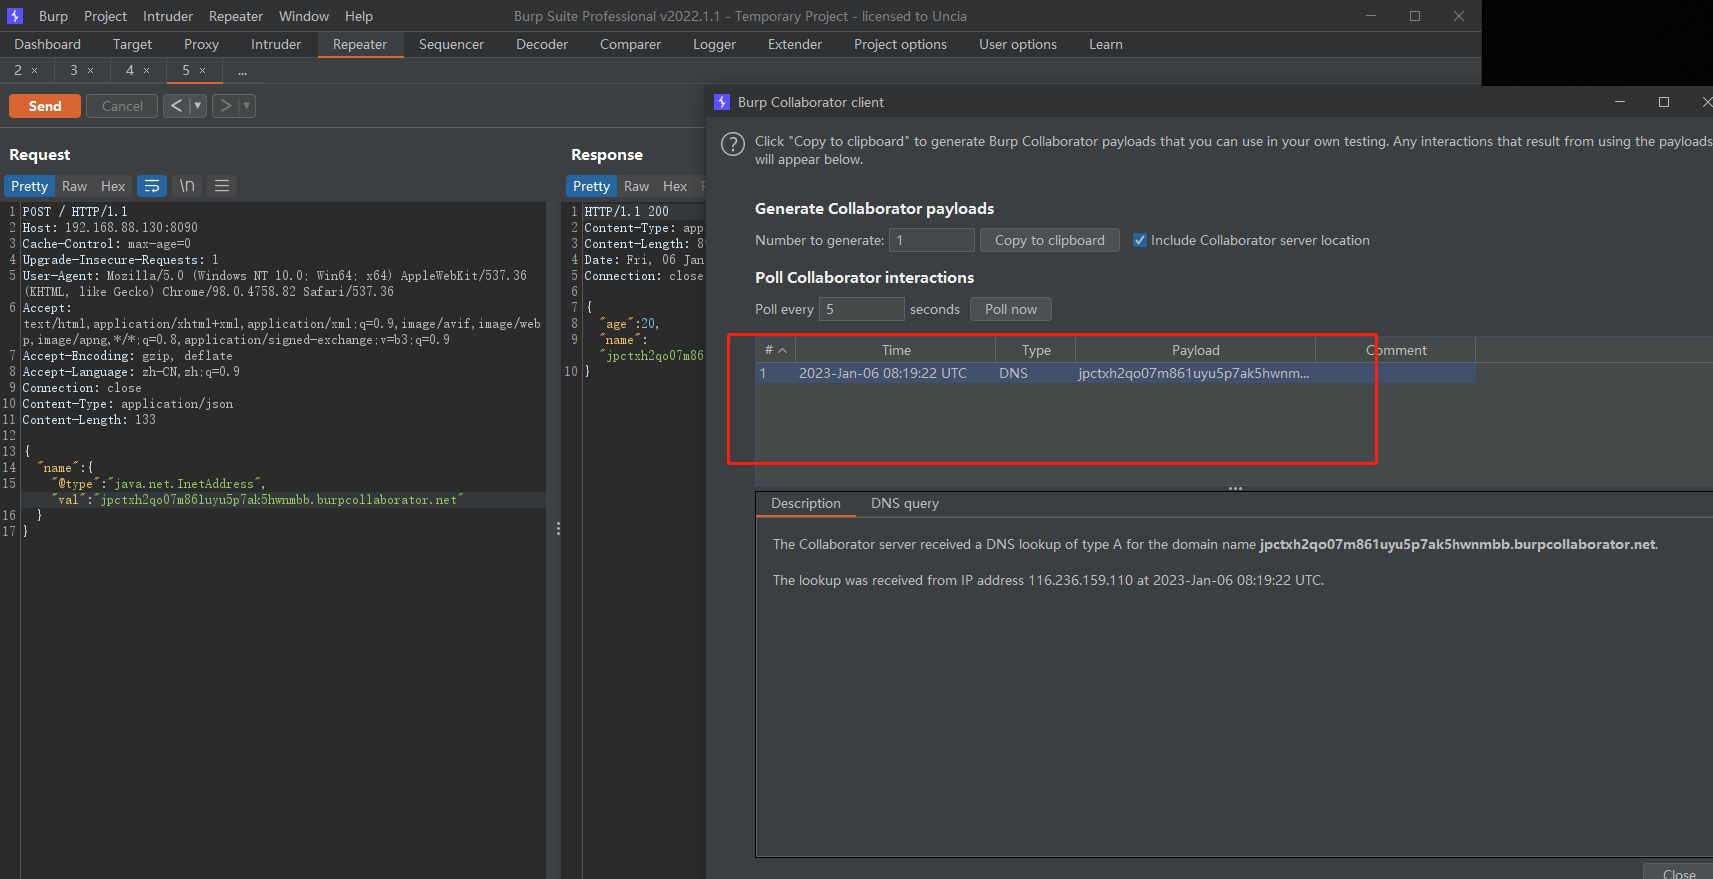Click Copy to clipboard button
Screen dimensions: 1713x879
pyautogui.click(x=1049, y=240)
